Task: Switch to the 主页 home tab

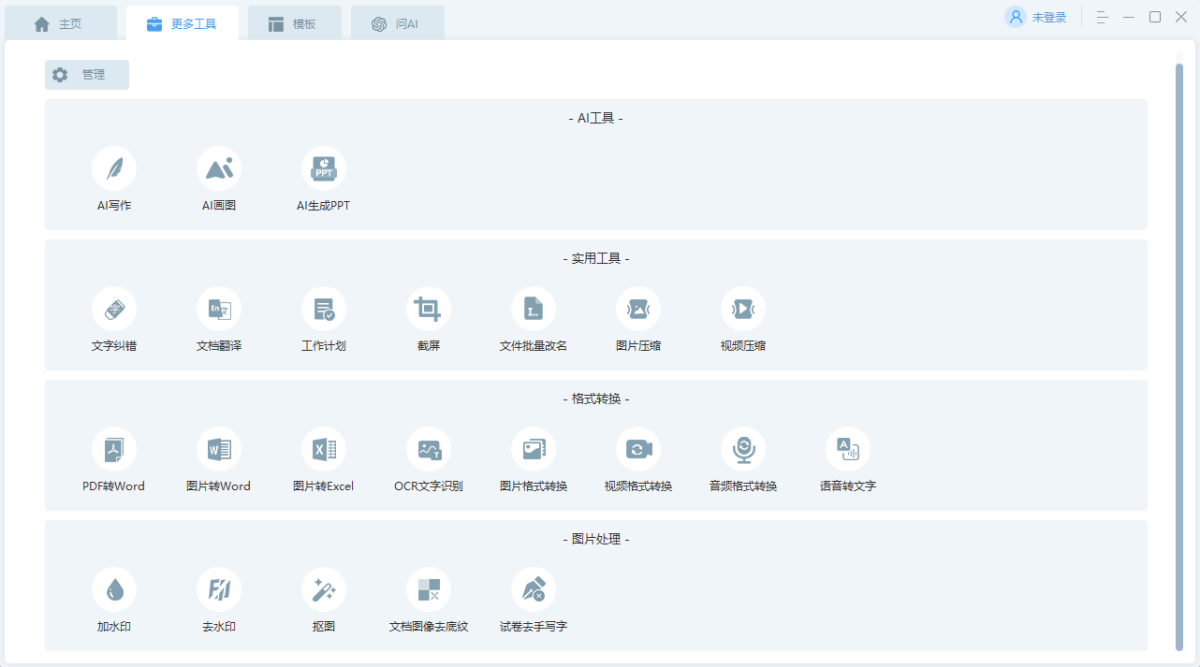Action: point(59,24)
